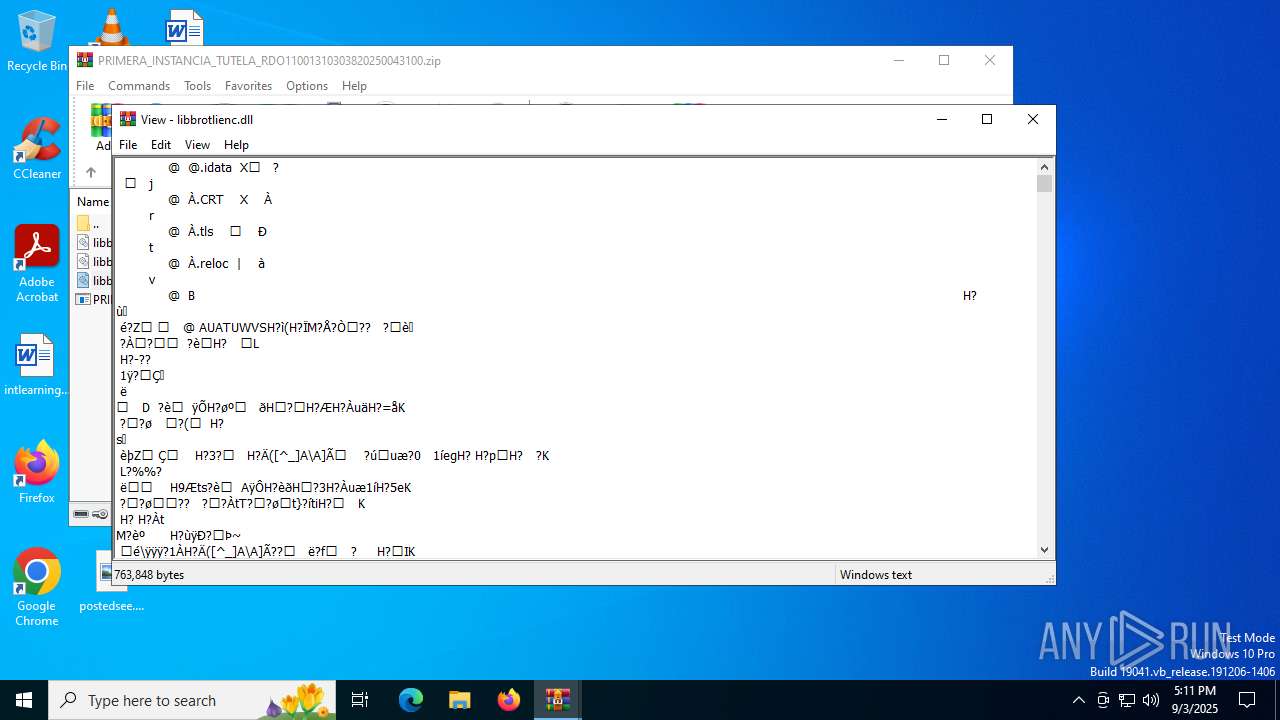Switch to WinRAR taskbar button
Screen dimensions: 1280x720
pos(557,700)
